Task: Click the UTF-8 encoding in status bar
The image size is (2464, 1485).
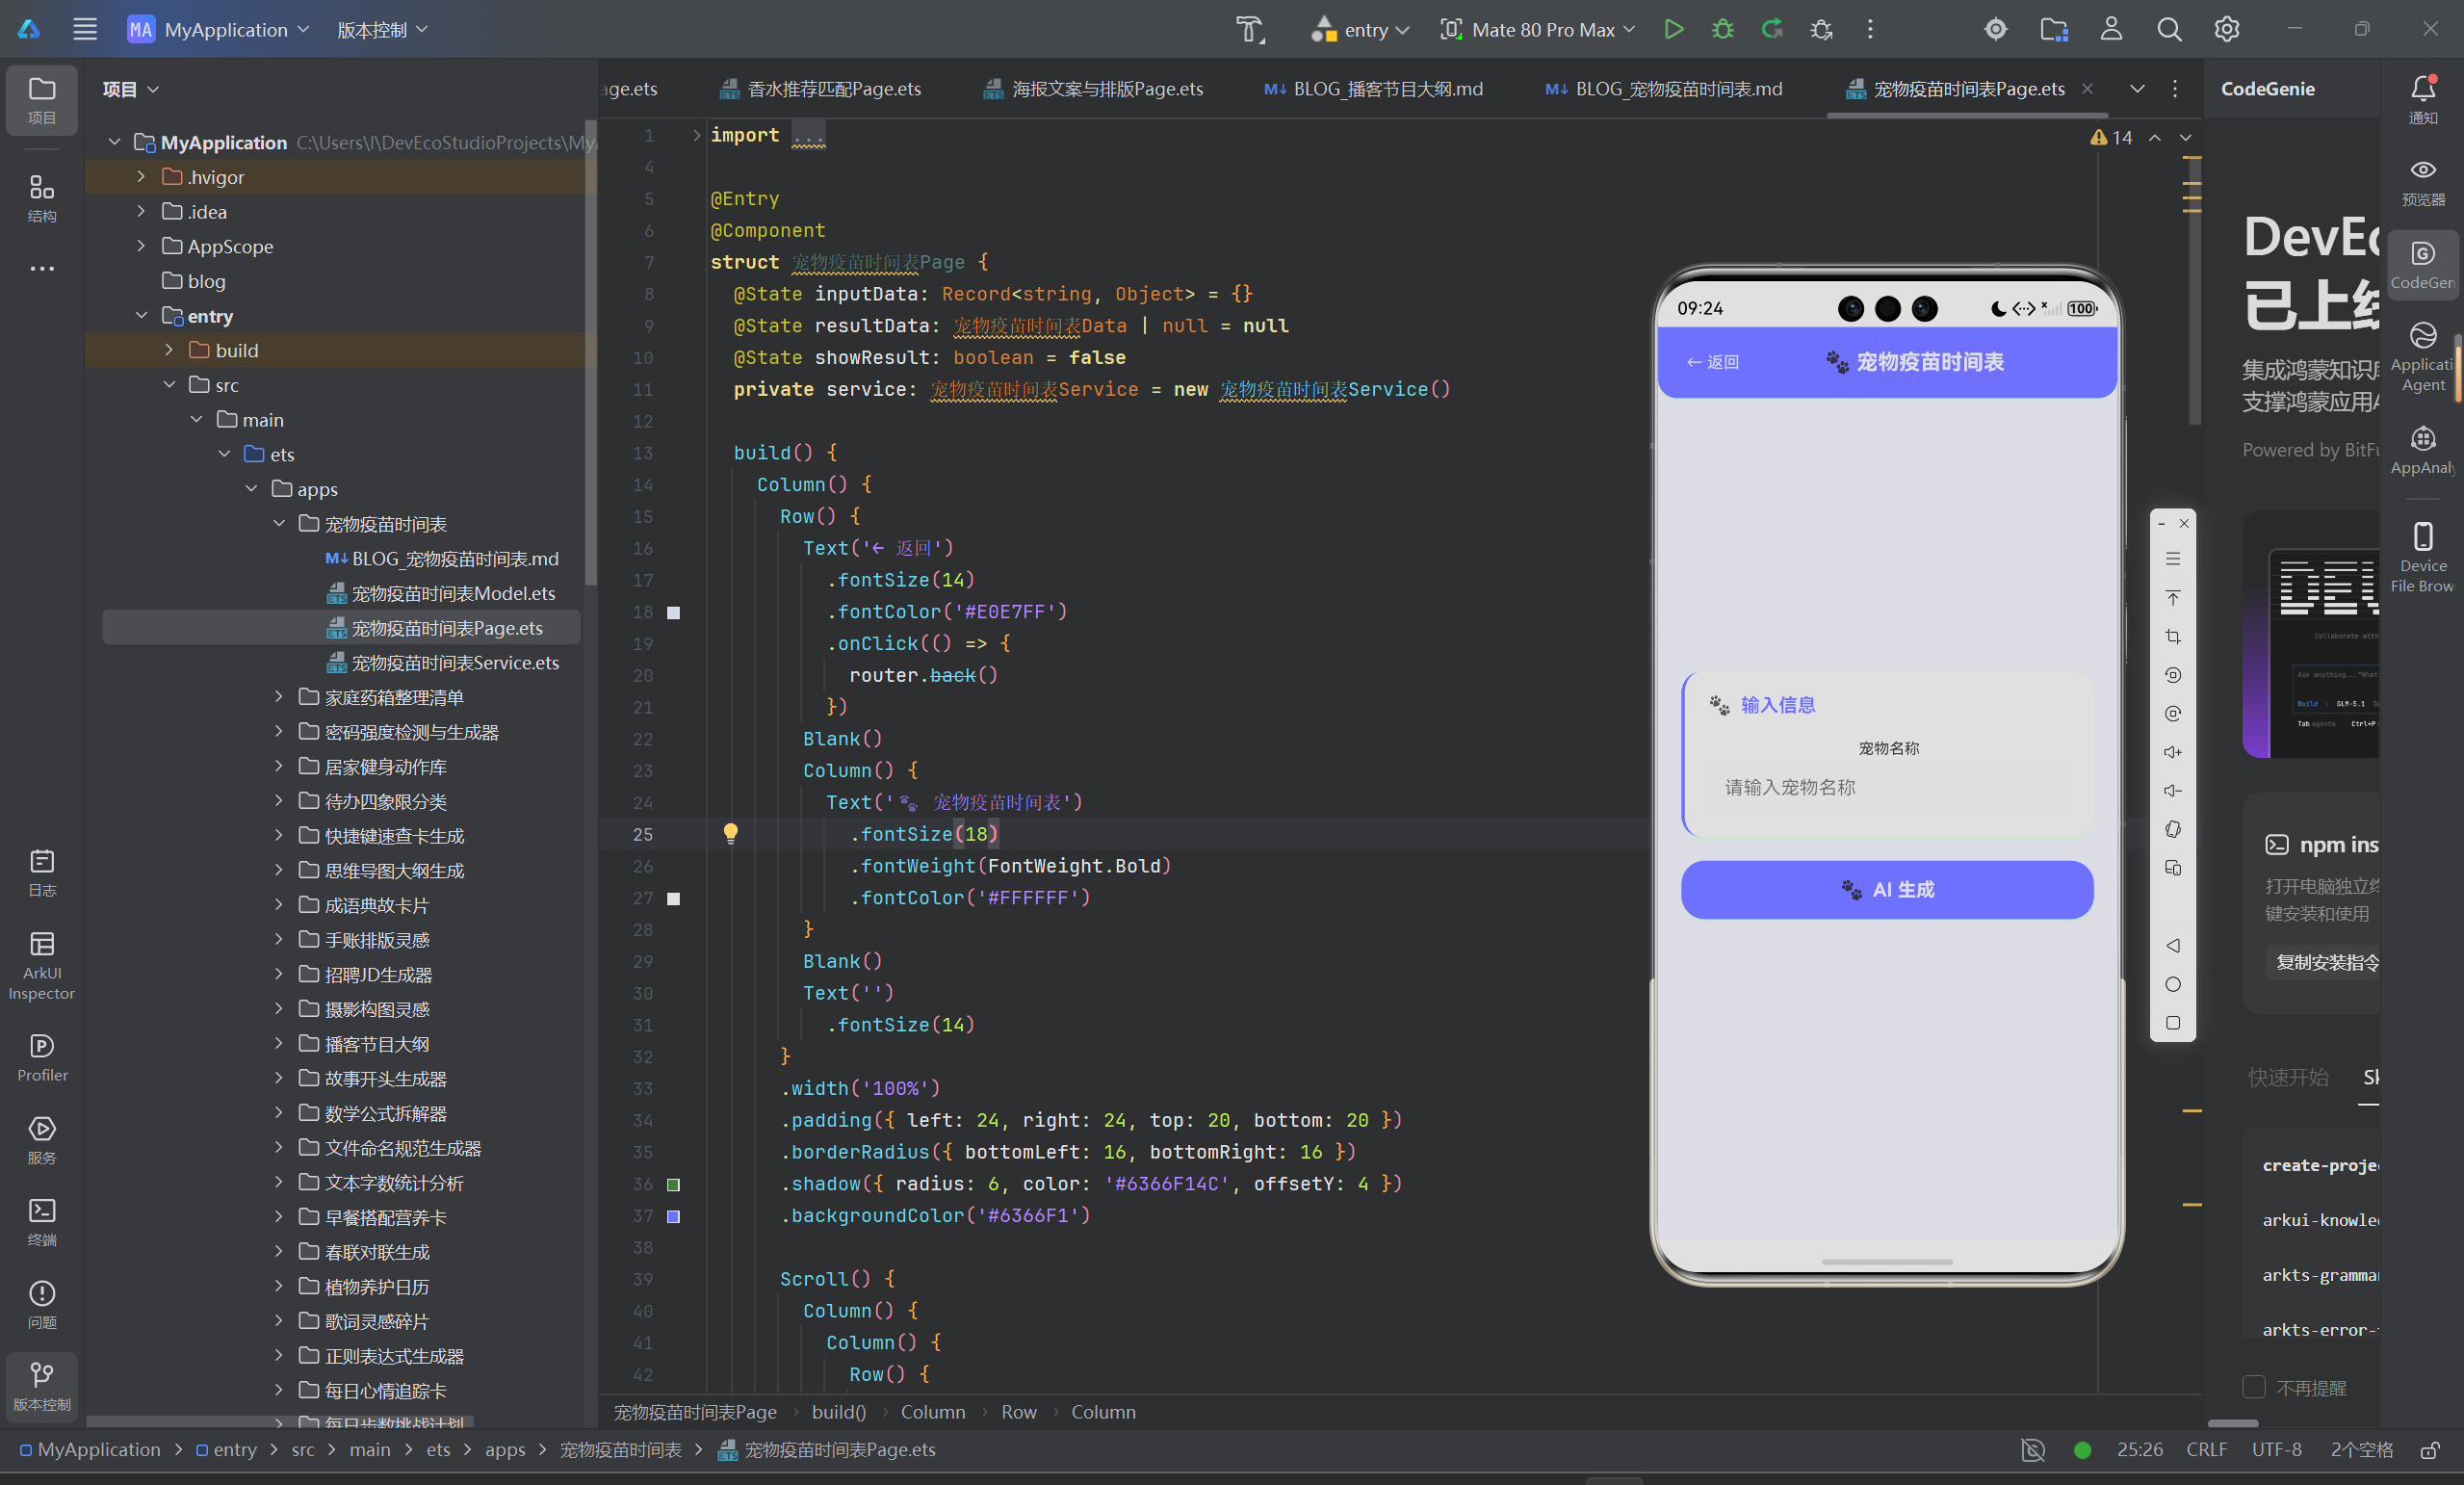Action: [x=2276, y=1449]
